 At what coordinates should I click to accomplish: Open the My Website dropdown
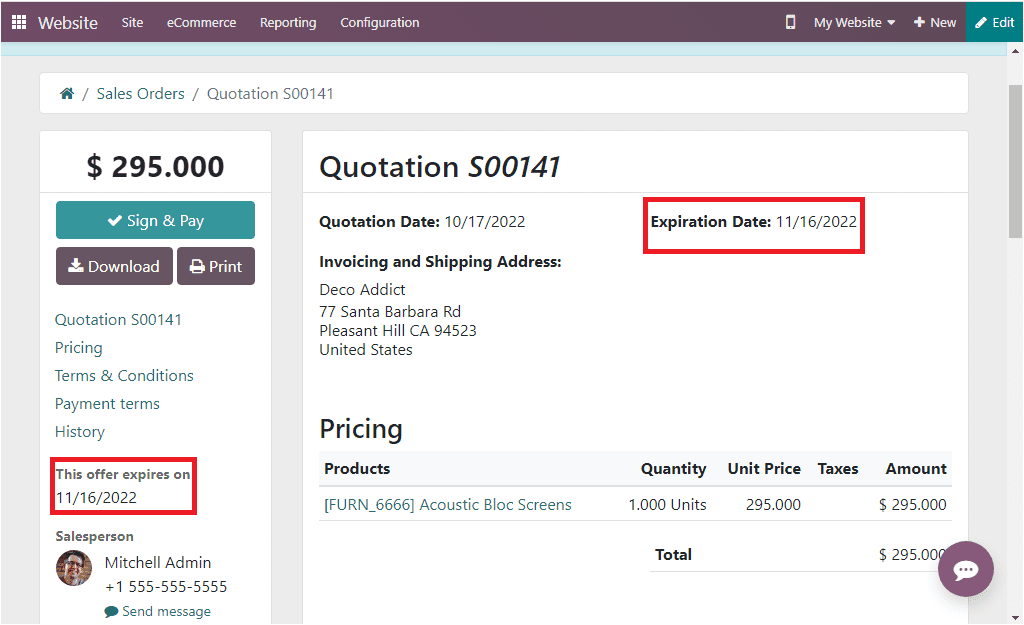852,21
